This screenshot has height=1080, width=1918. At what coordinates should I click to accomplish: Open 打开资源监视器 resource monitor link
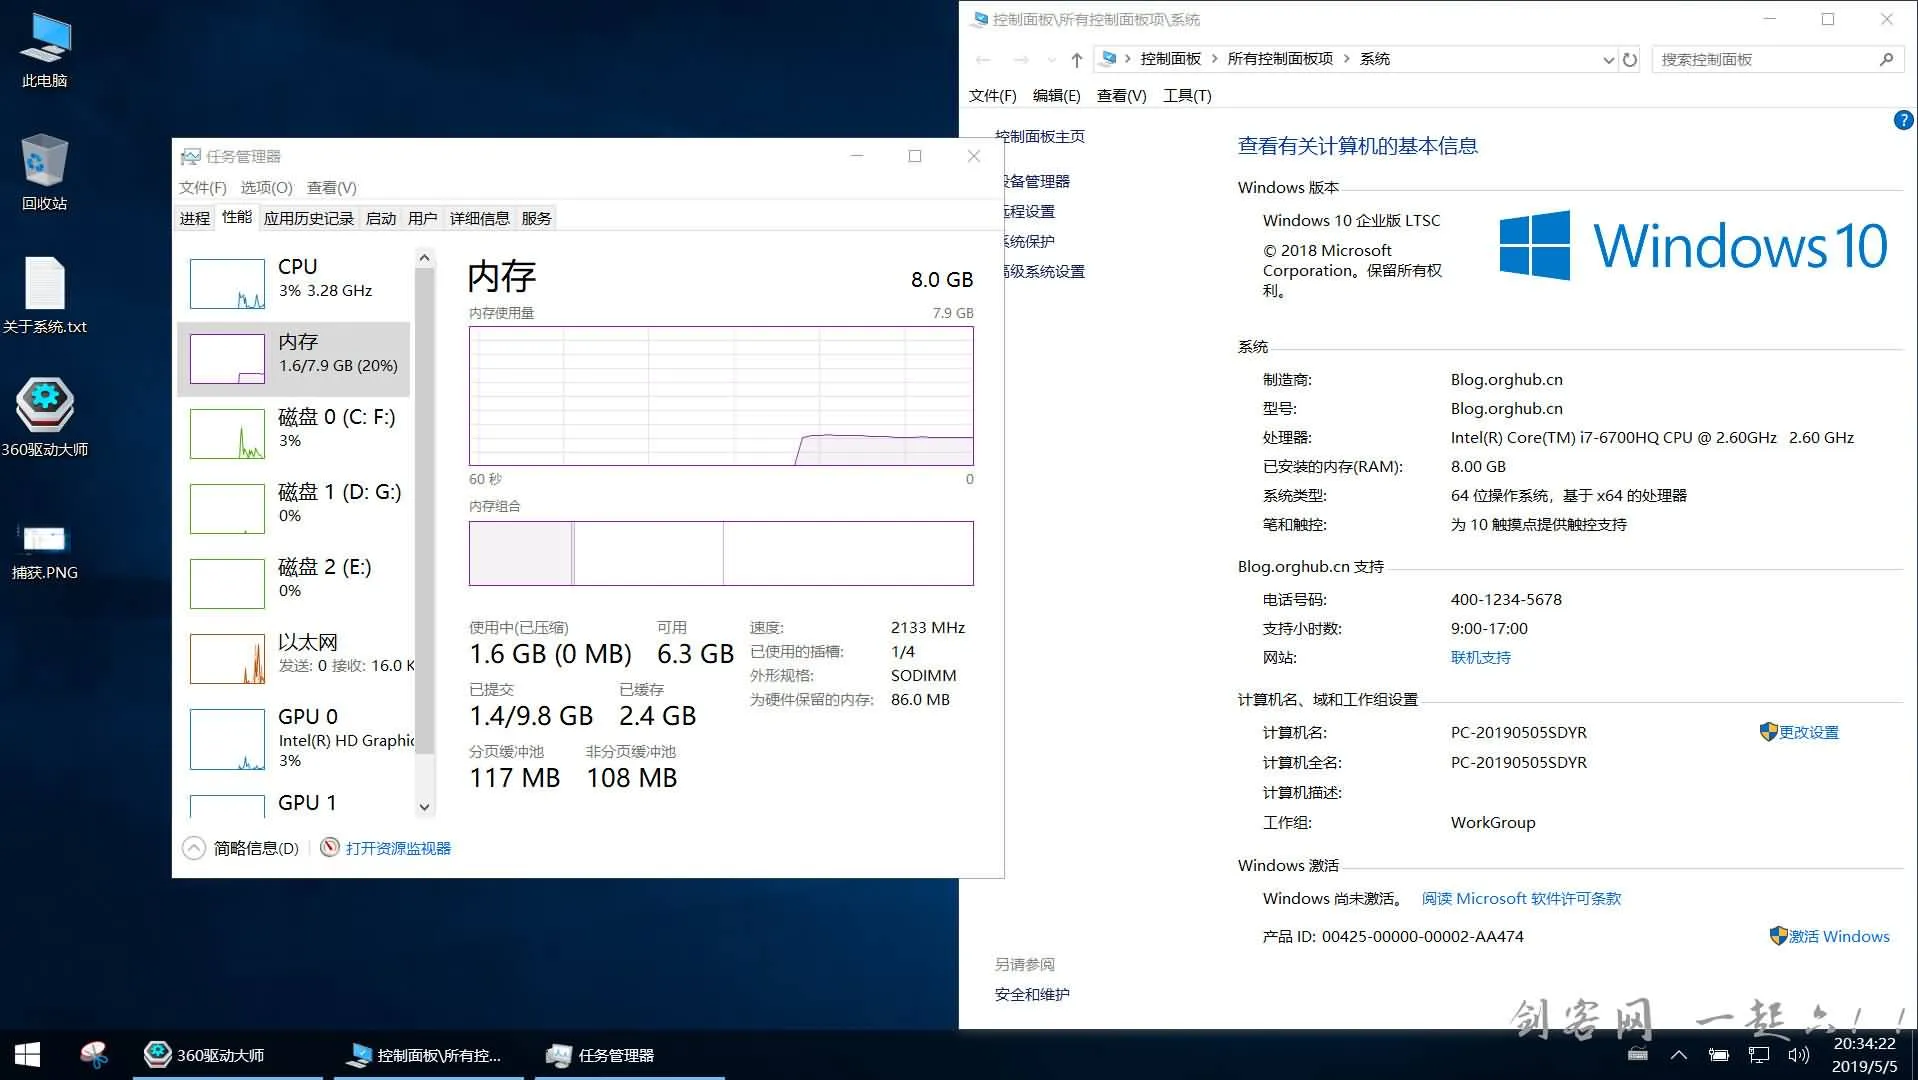398,848
